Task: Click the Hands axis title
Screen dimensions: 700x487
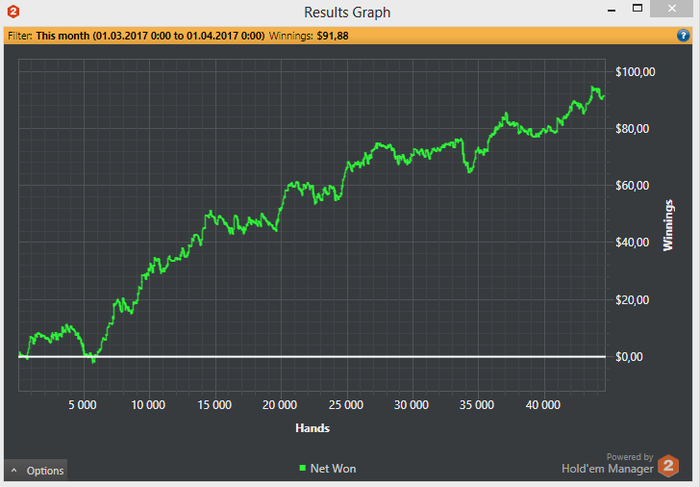Action: (312, 429)
